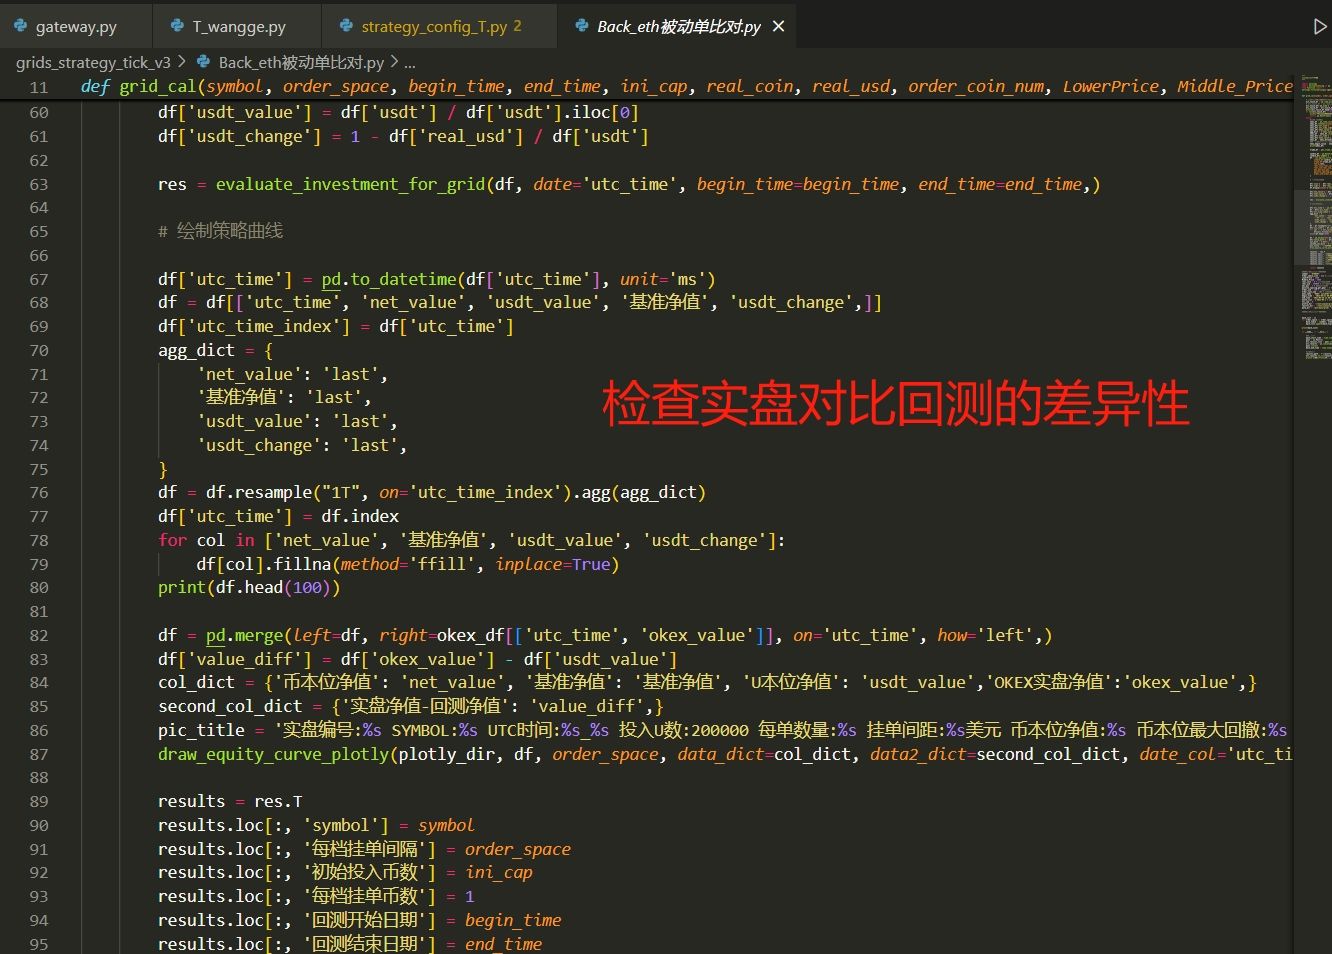Image resolution: width=1332 pixels, height=954 pixels.
Task: Click draw_equity_curve_plotly call on line 87
Action: point(274,755)
